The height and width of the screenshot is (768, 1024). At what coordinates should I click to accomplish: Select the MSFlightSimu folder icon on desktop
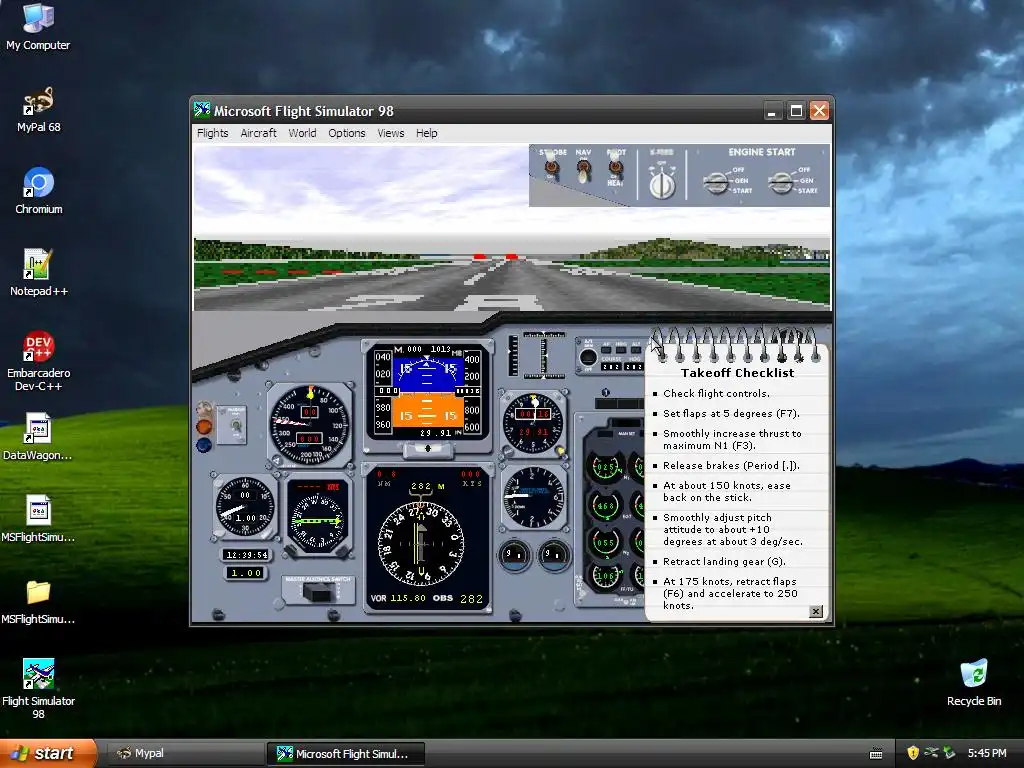(38, 601)
